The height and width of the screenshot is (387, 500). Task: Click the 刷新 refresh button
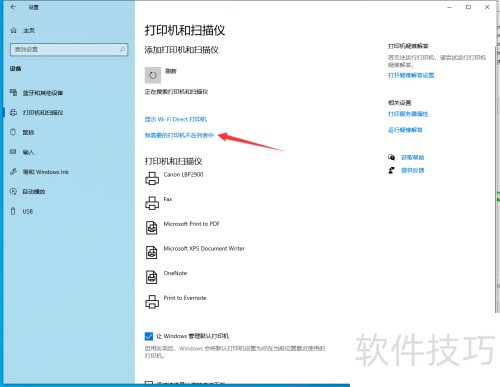153,75
